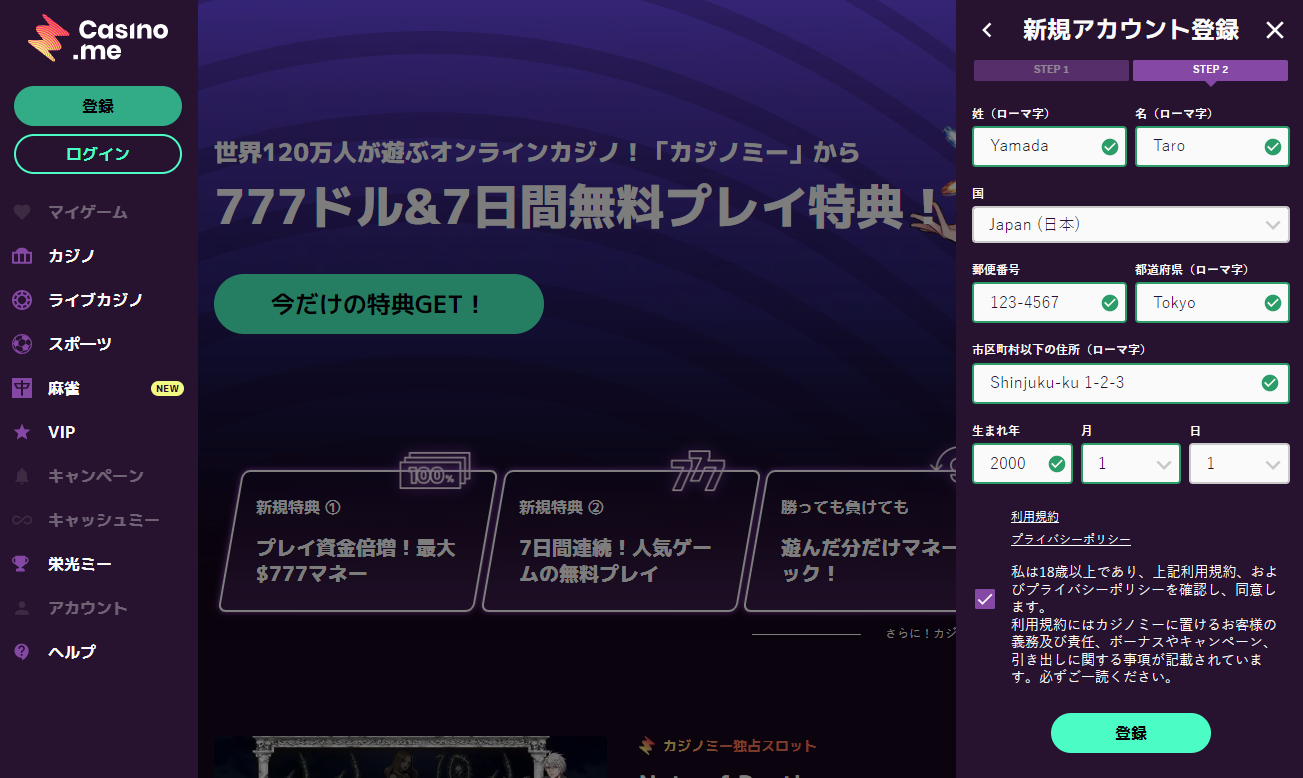The height and width of the screenshot is (778, 1303).
Task: Click the Casino.me logo
Action: click(98, 39)
